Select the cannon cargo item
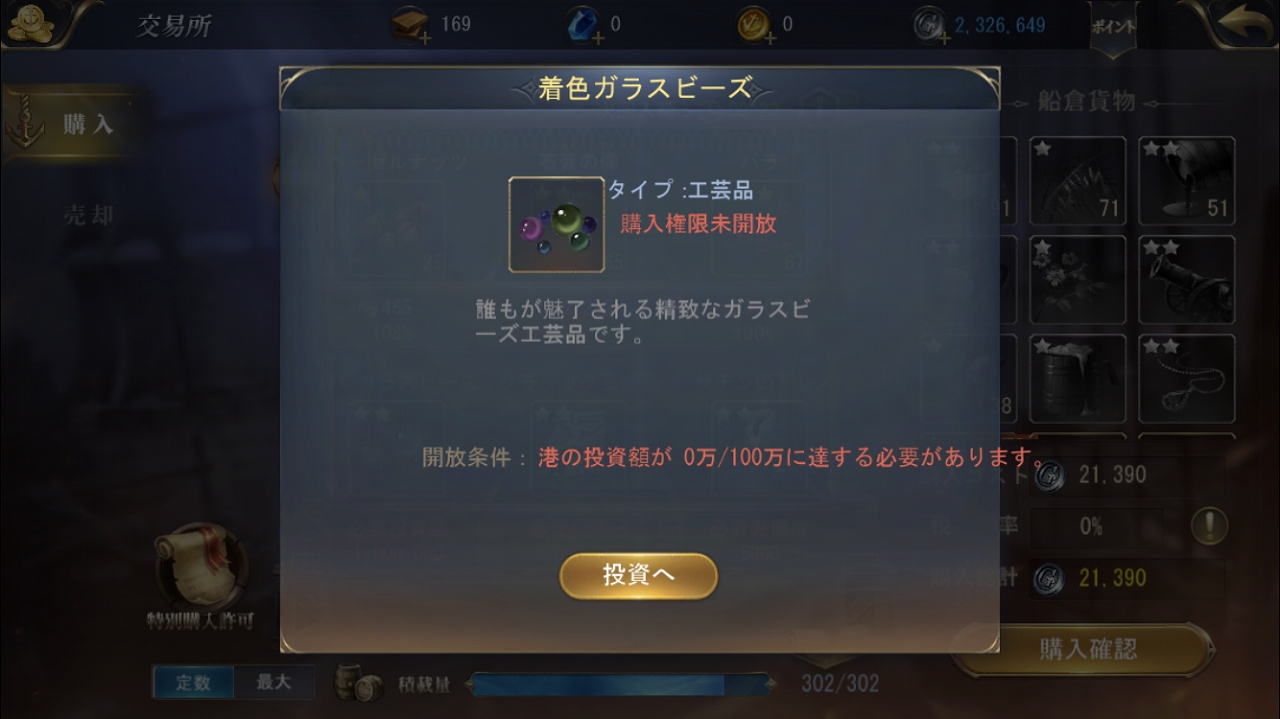The height and width of the screenshot is (719, 1280). (x=1186, y=279)
